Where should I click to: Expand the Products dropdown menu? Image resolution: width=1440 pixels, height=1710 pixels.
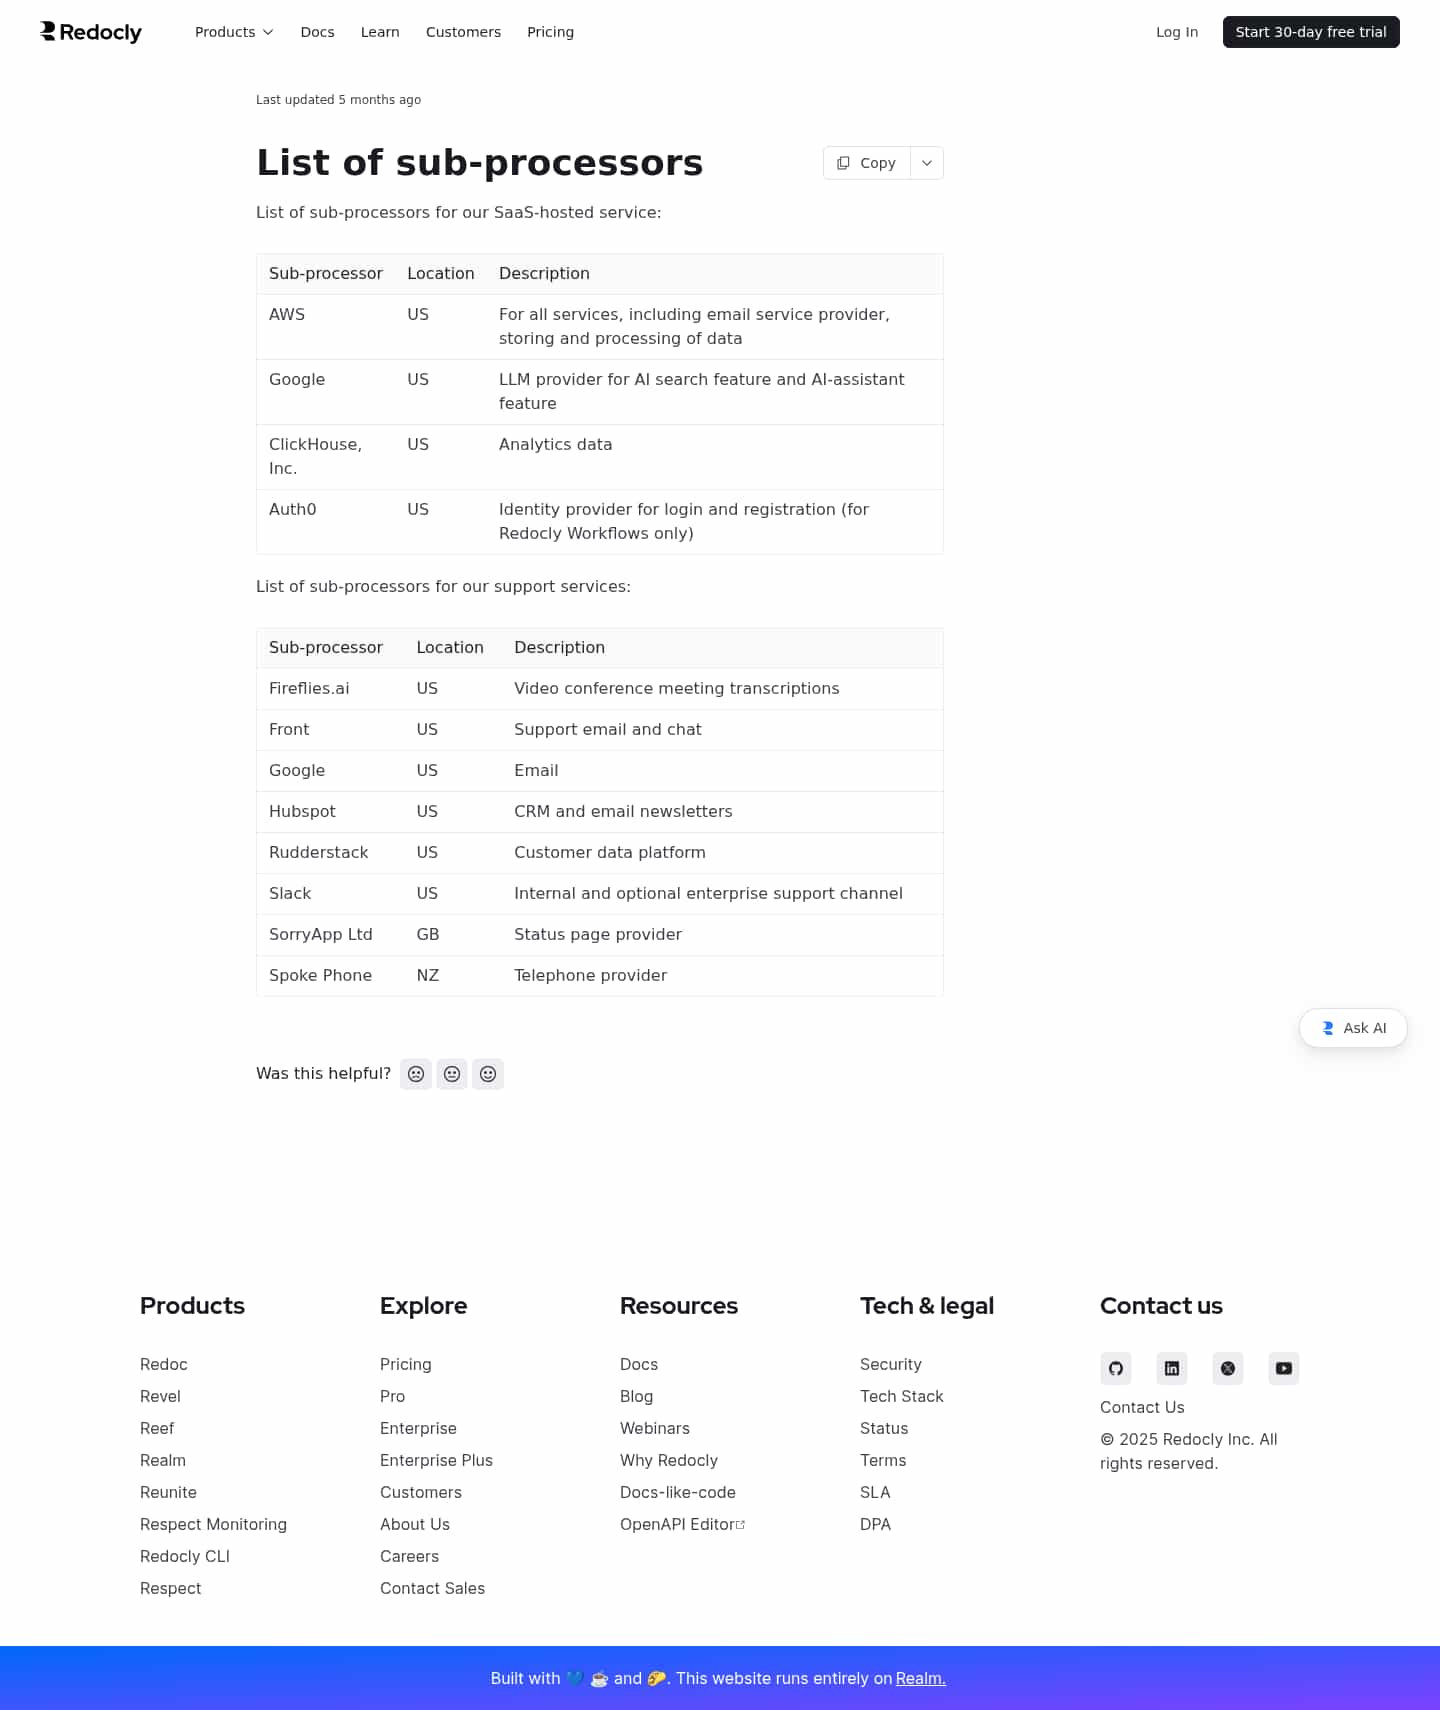pyautogui.click(x=234, y=32)
